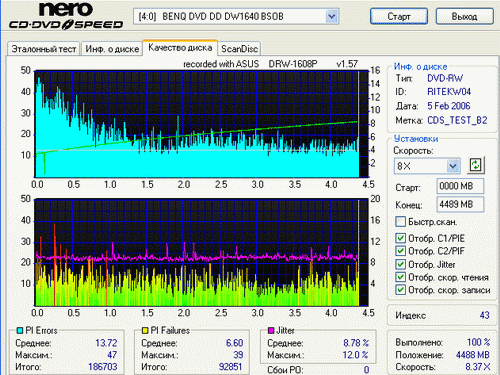Click the disc label CDS_TEST_B2
Image resolution: width=500 pixels, height=375 pixels.
tap(457, 120)
